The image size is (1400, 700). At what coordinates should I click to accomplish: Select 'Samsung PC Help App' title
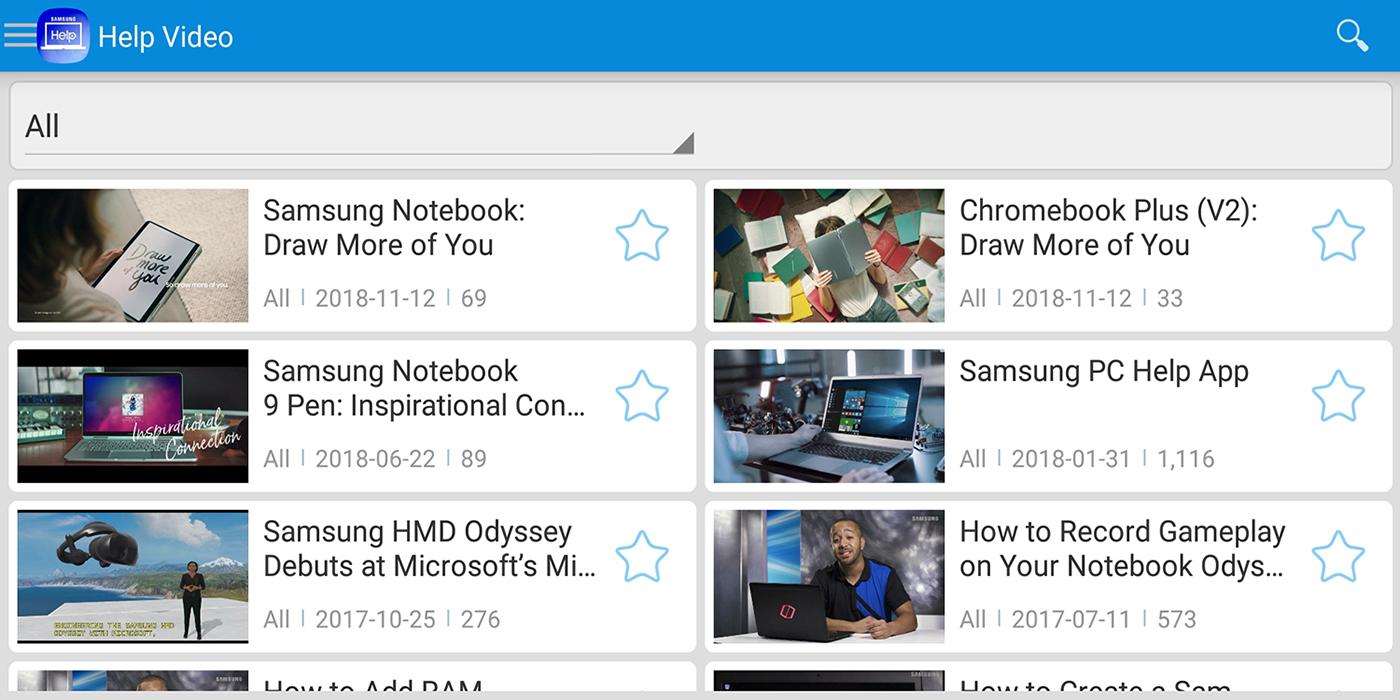pyautogui.click(x=1104, y=371)
